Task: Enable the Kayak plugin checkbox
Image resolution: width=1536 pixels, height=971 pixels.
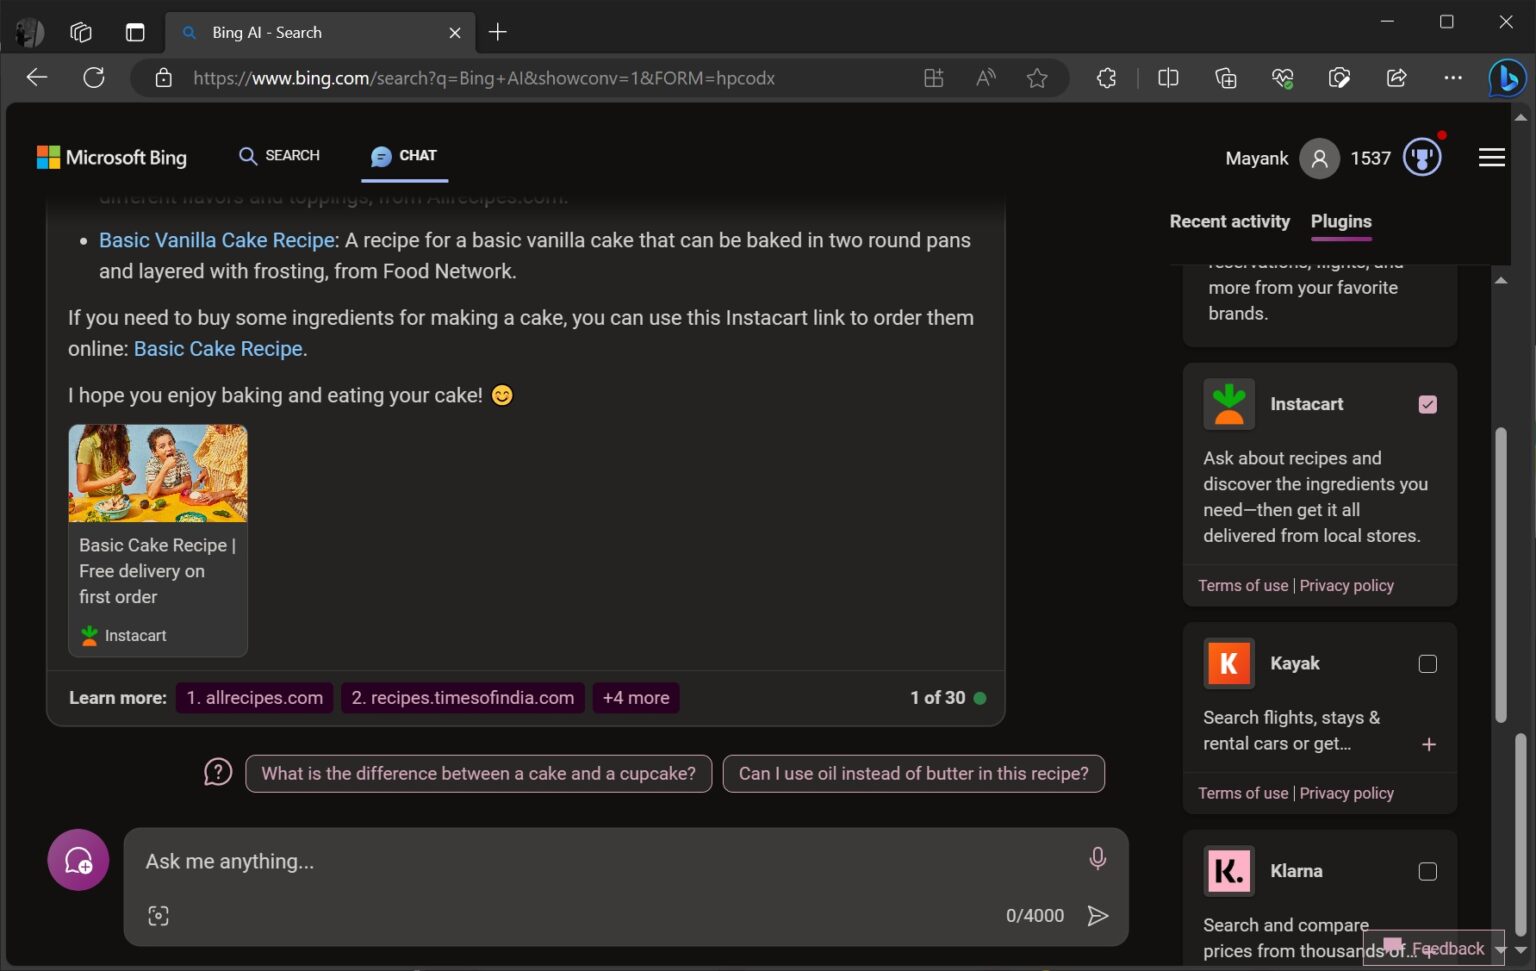Action: pyautogui.click(x=1427, y=663)
